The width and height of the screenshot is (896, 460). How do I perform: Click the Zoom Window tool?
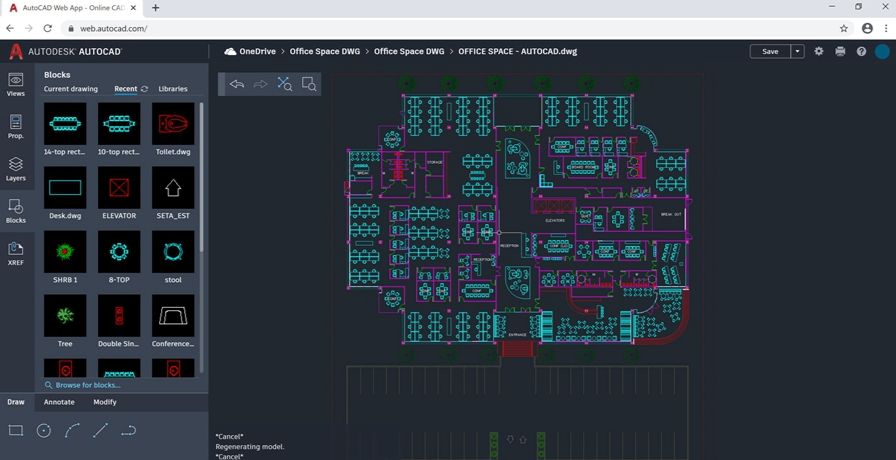(x=309, y=85)
